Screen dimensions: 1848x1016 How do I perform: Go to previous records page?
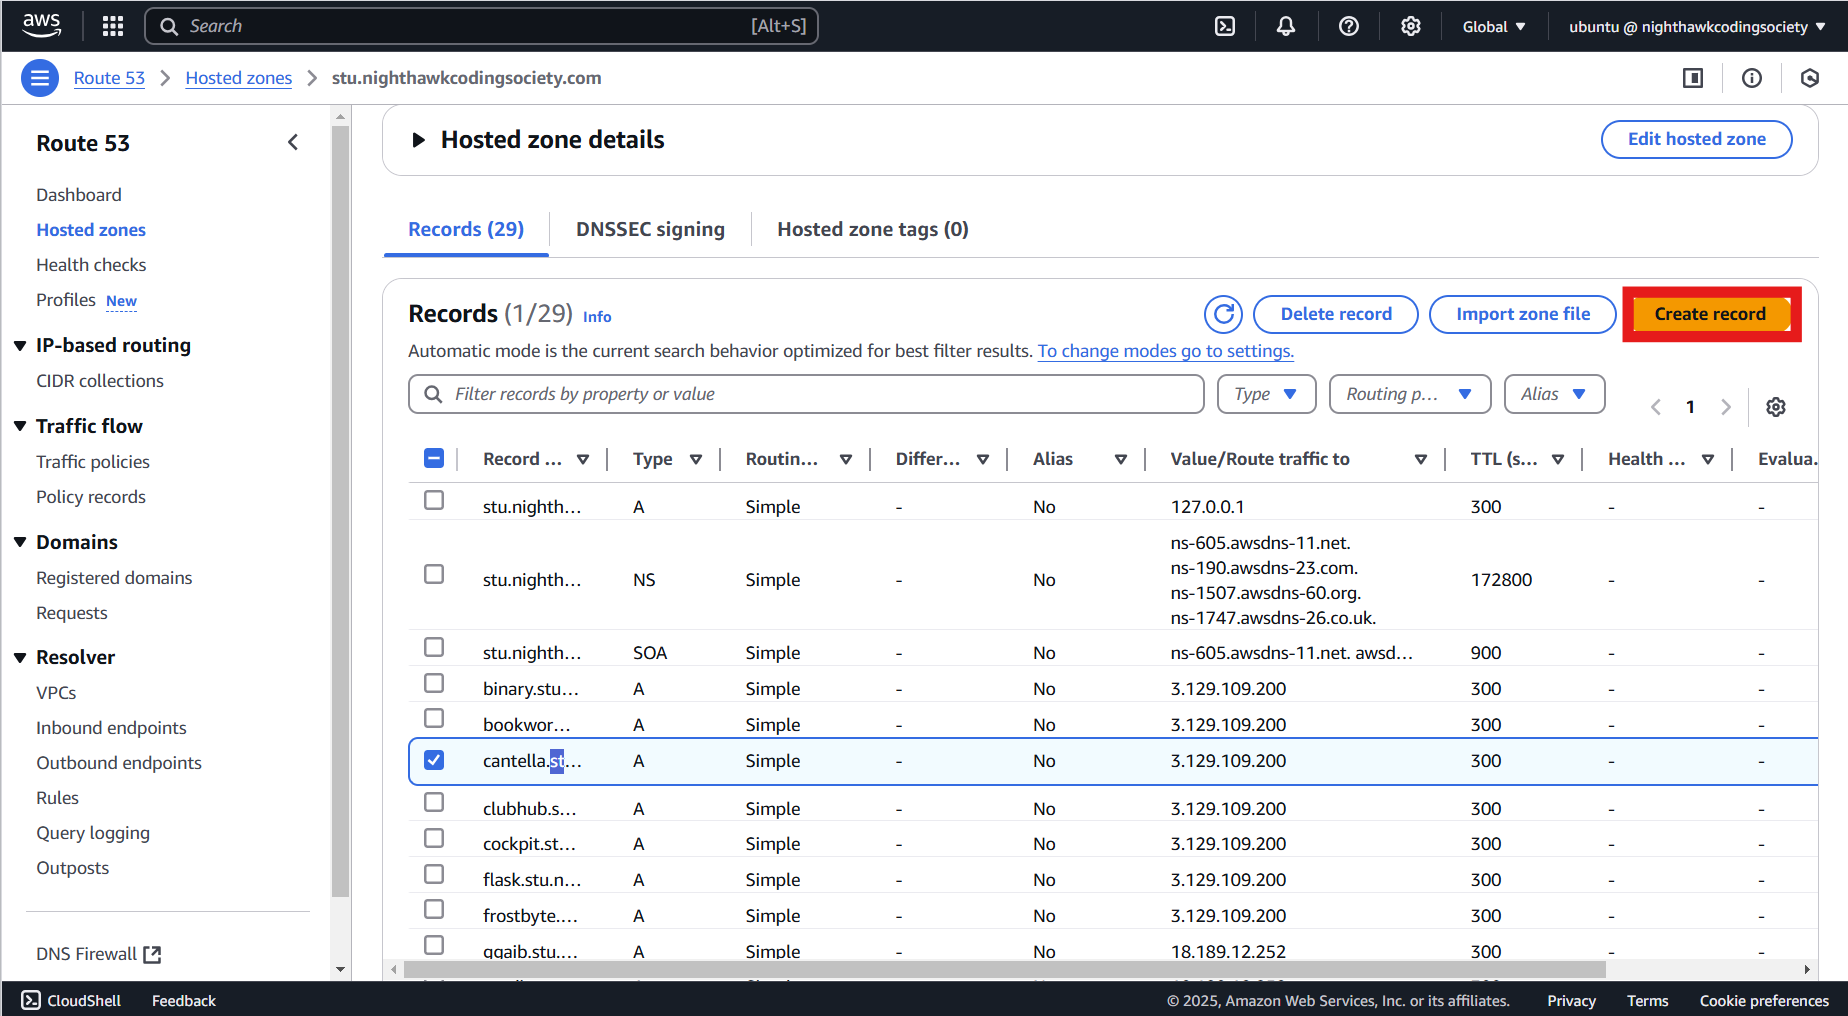click(1656, 407)
